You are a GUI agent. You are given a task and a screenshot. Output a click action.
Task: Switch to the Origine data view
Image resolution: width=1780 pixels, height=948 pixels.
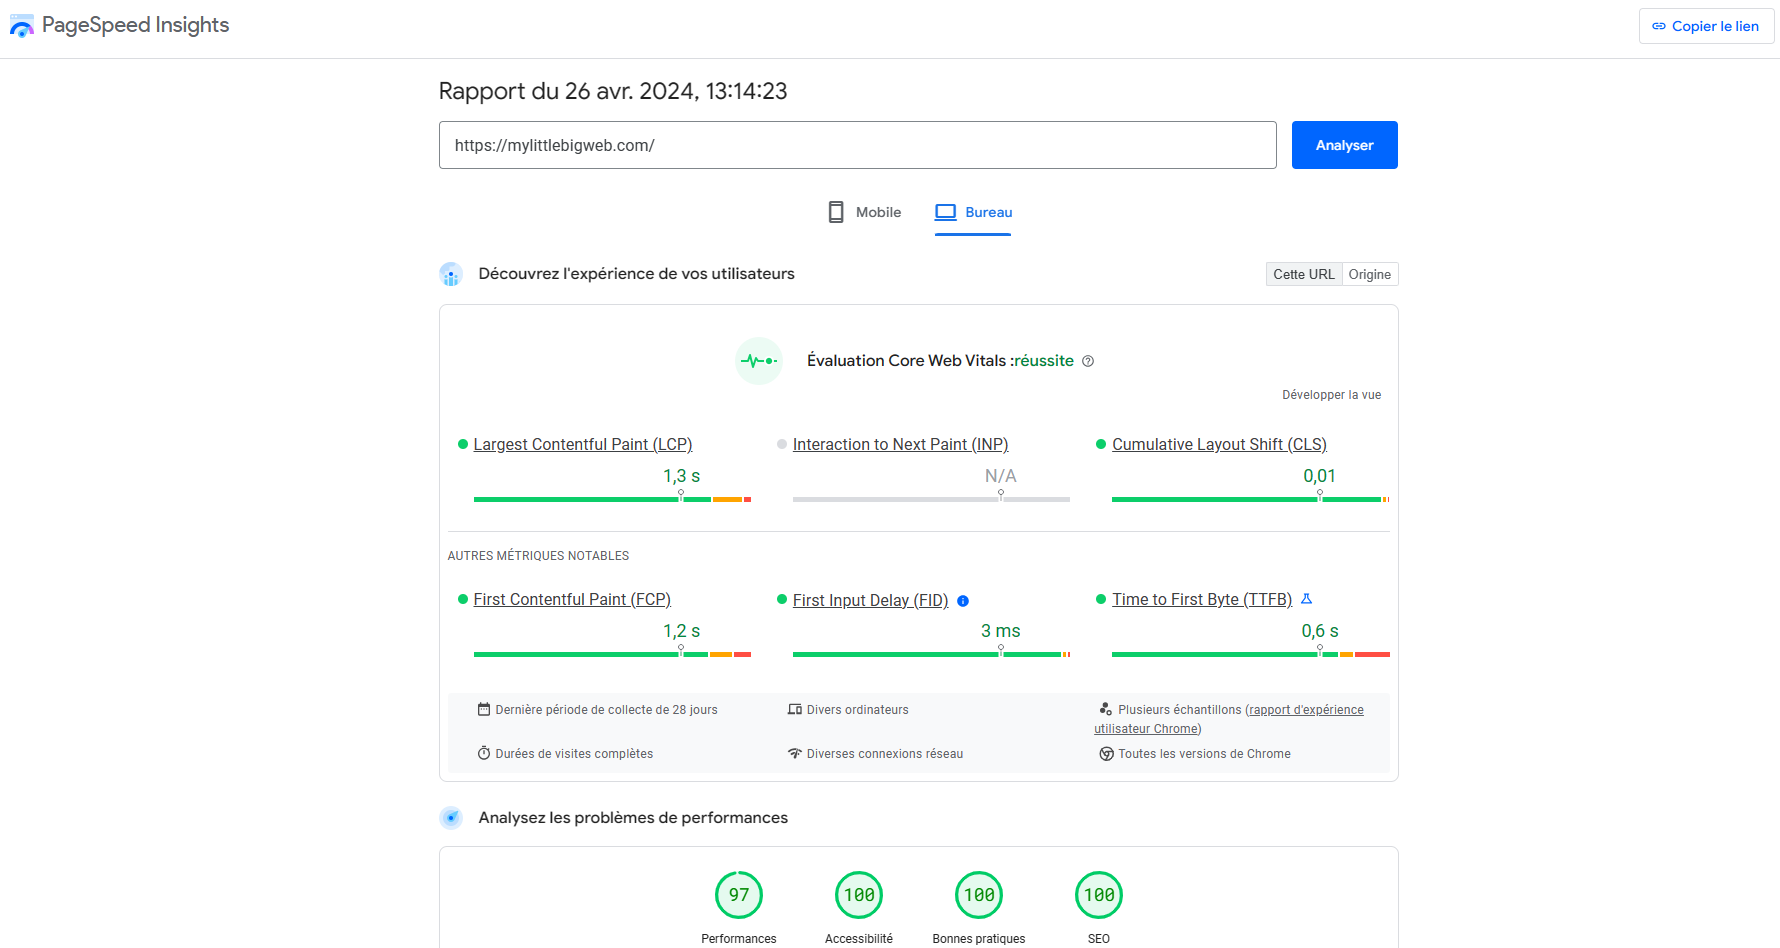(x=1369, y=274)
